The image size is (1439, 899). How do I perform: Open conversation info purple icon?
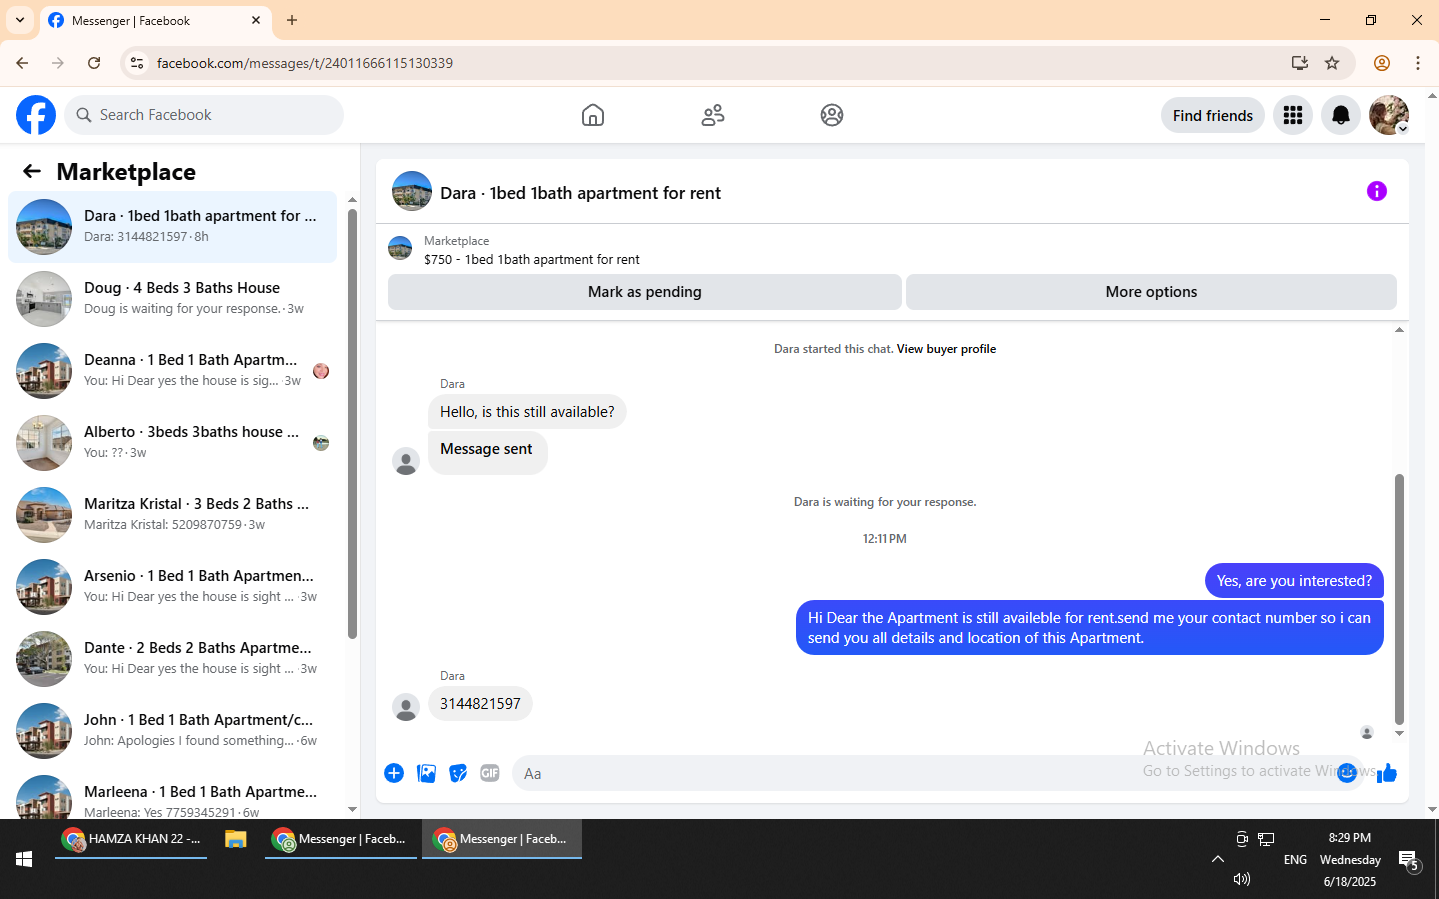click(x=1377, y=191)
